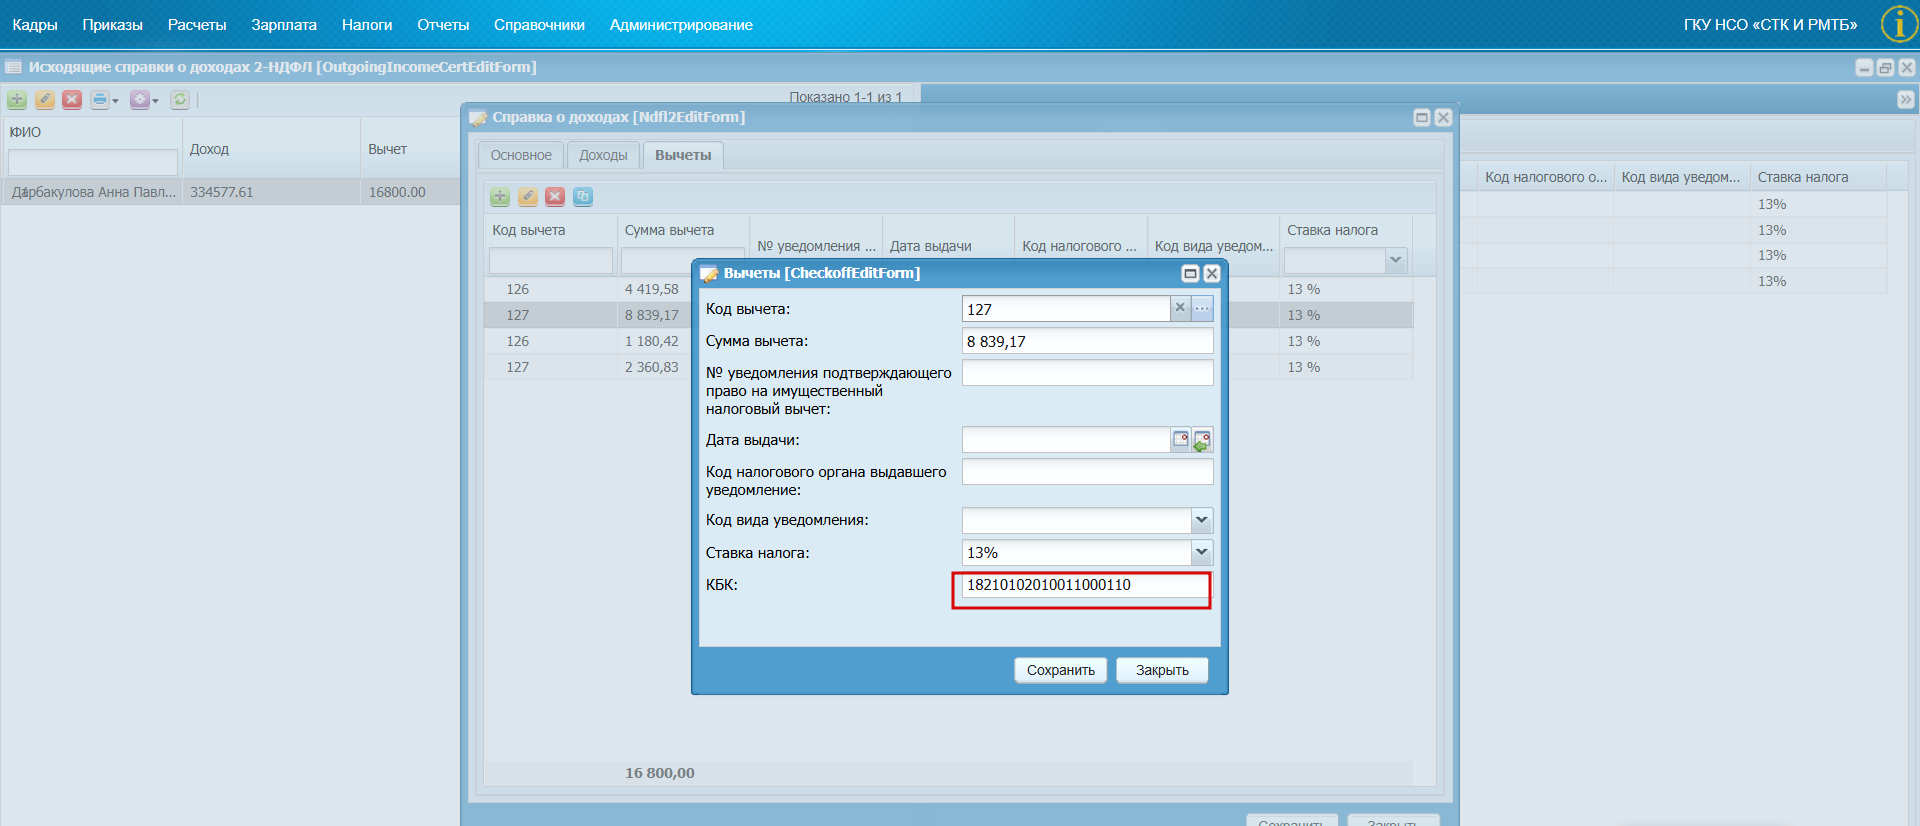Open the info icon in the top bar

click(1898, 24)
